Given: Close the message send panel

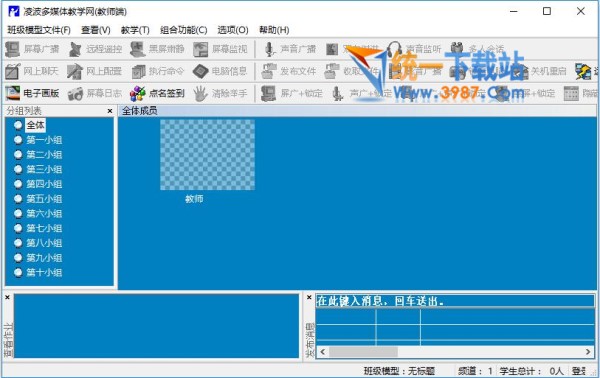Looking at the screenshot, I should coord(309,297).
